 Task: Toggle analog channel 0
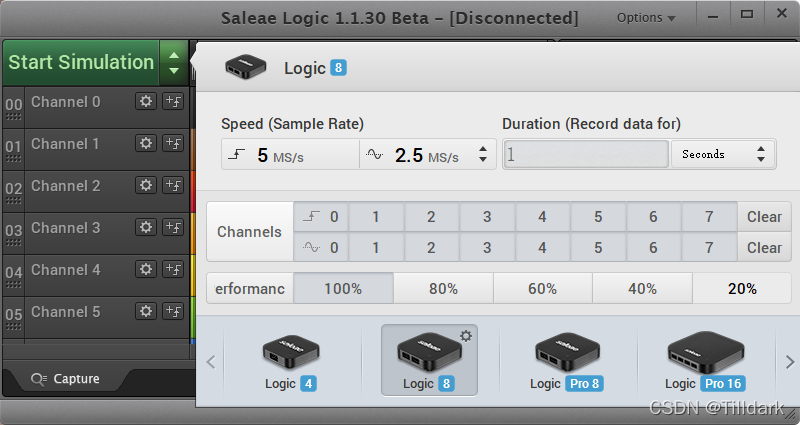(x=321, y=247)
